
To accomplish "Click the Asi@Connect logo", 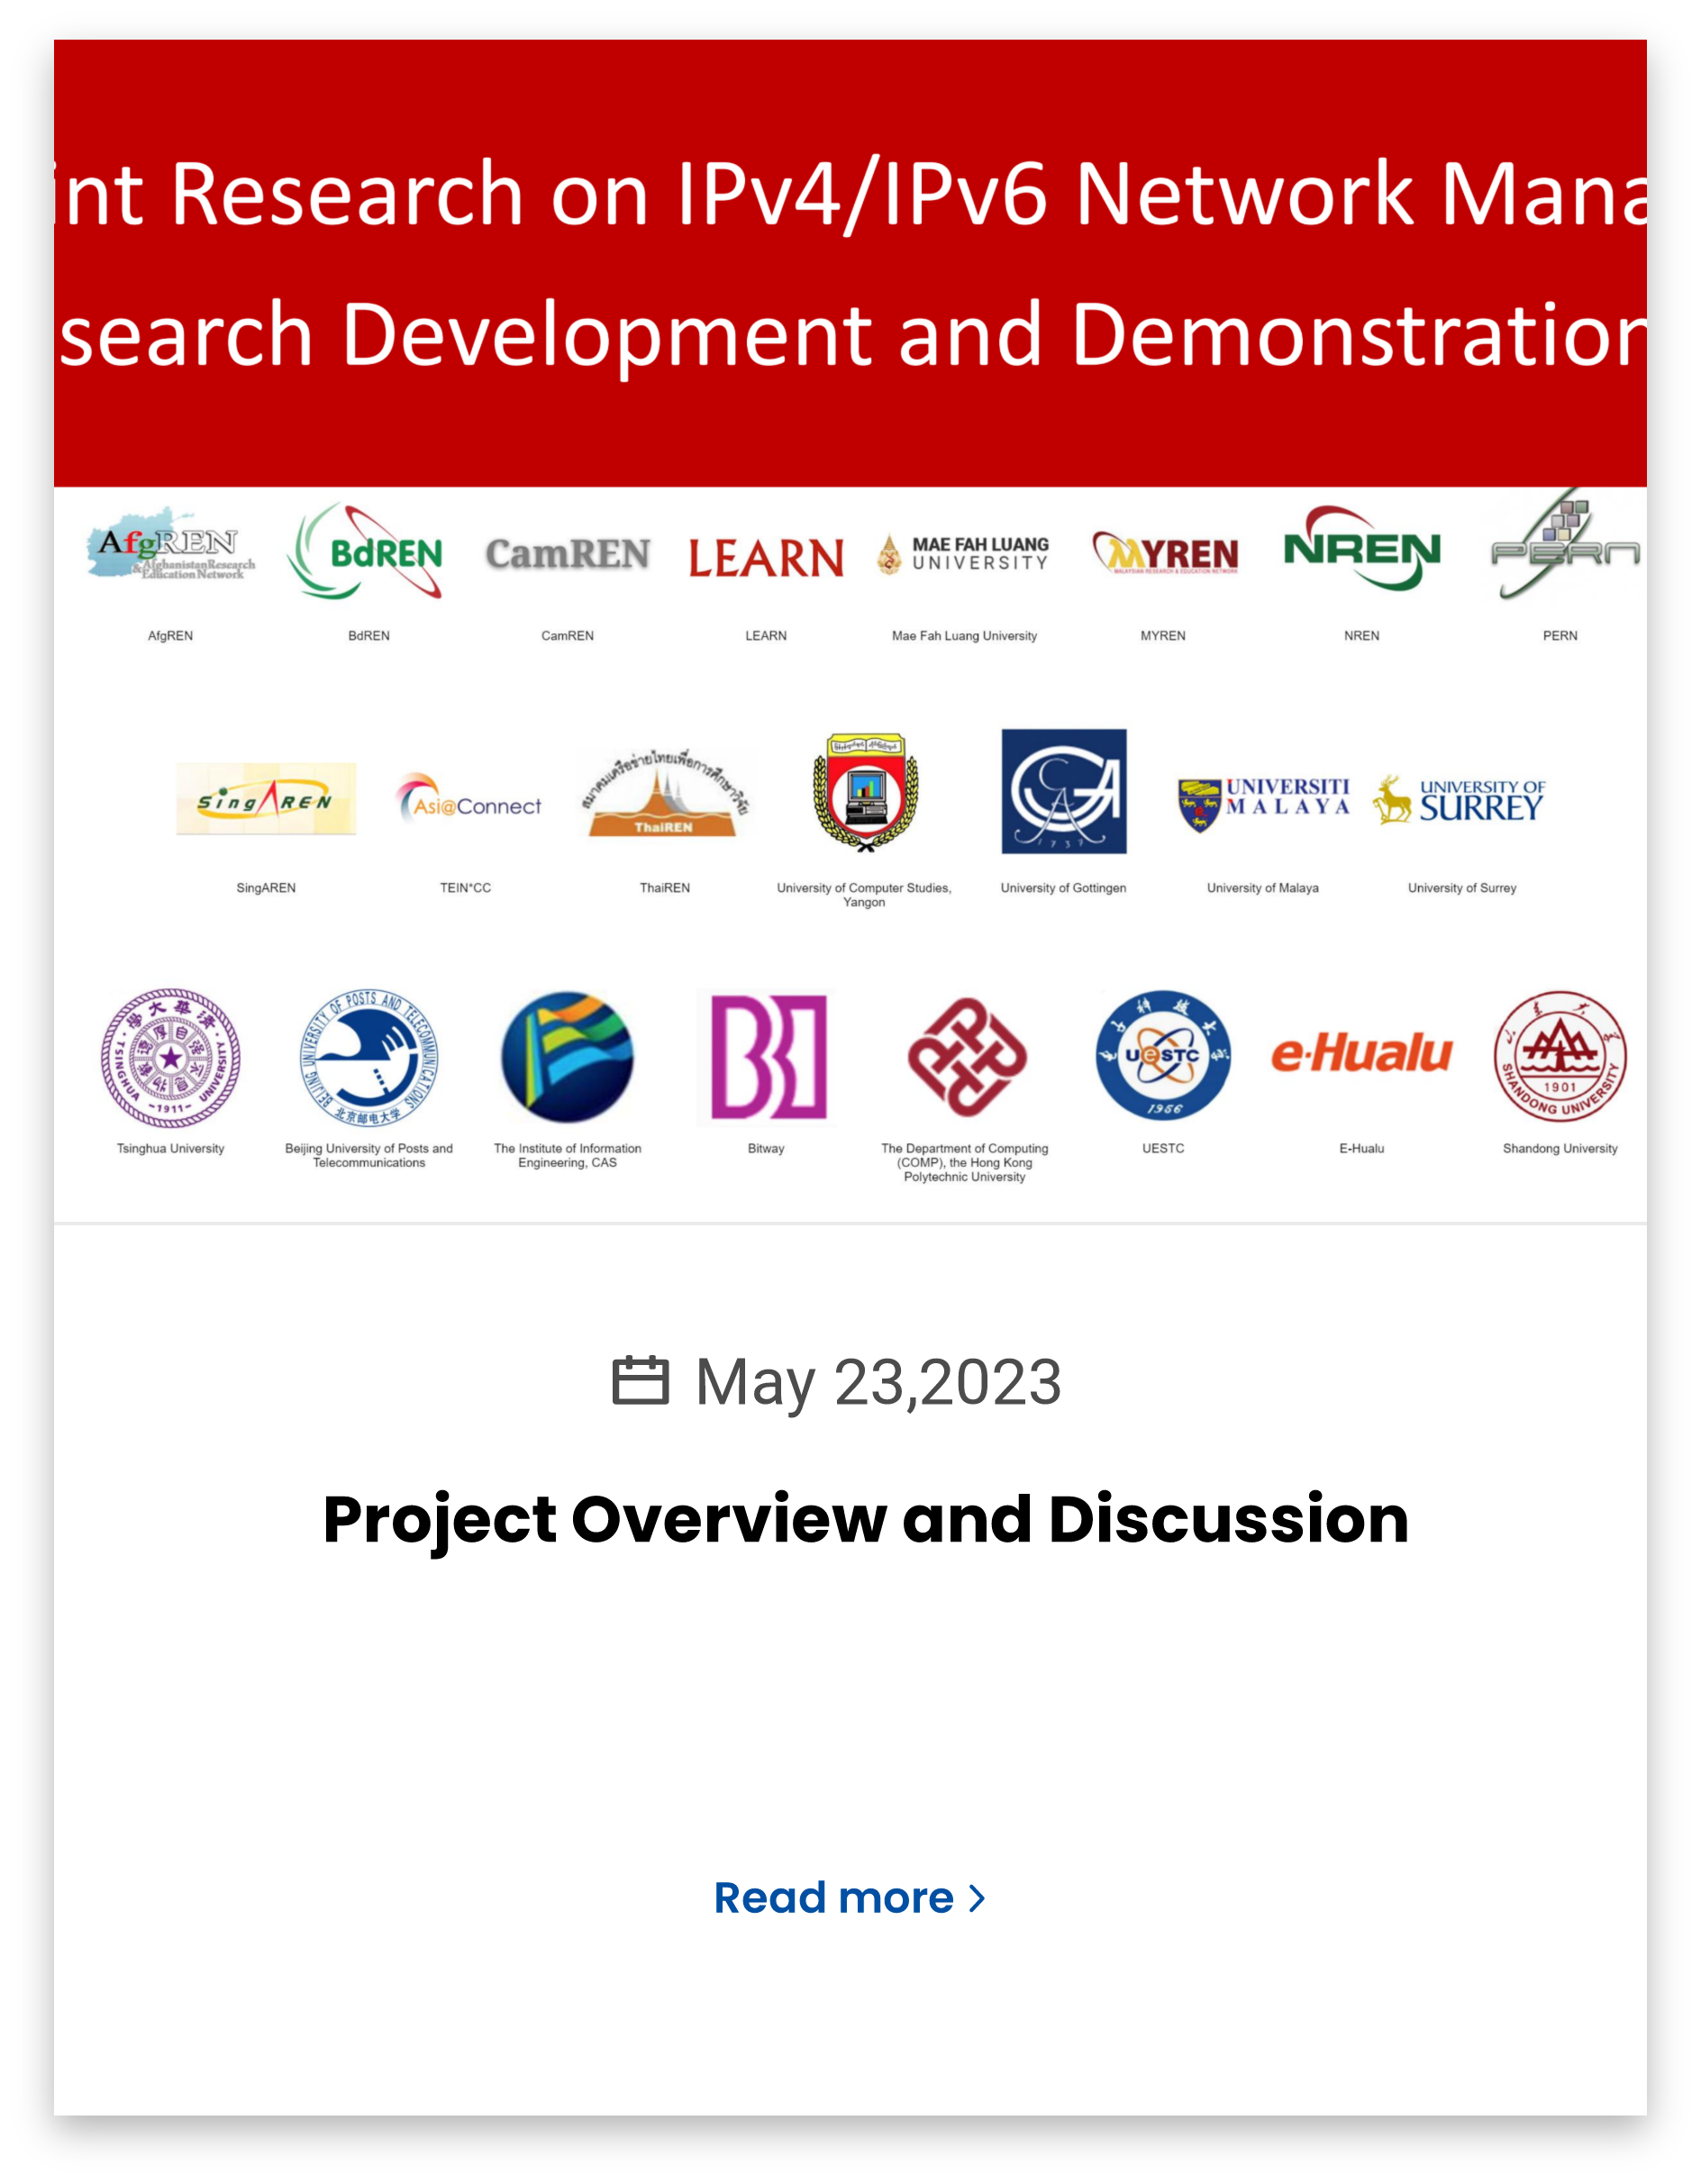I will pyautogui.click(x=469, y=798).
